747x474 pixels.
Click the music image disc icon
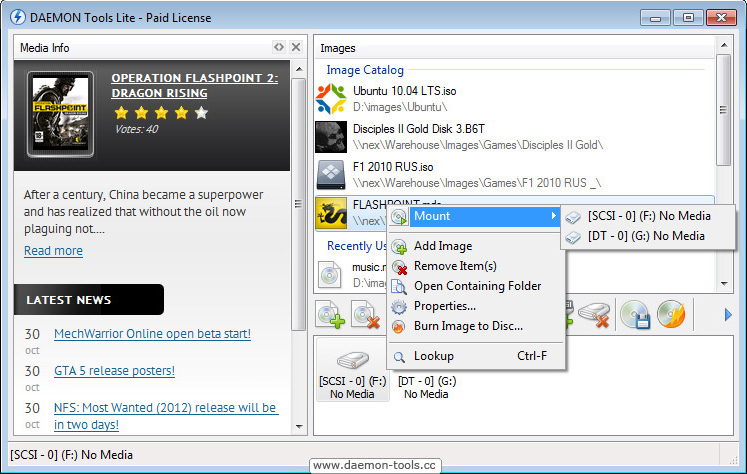click(x=330, y=275)
